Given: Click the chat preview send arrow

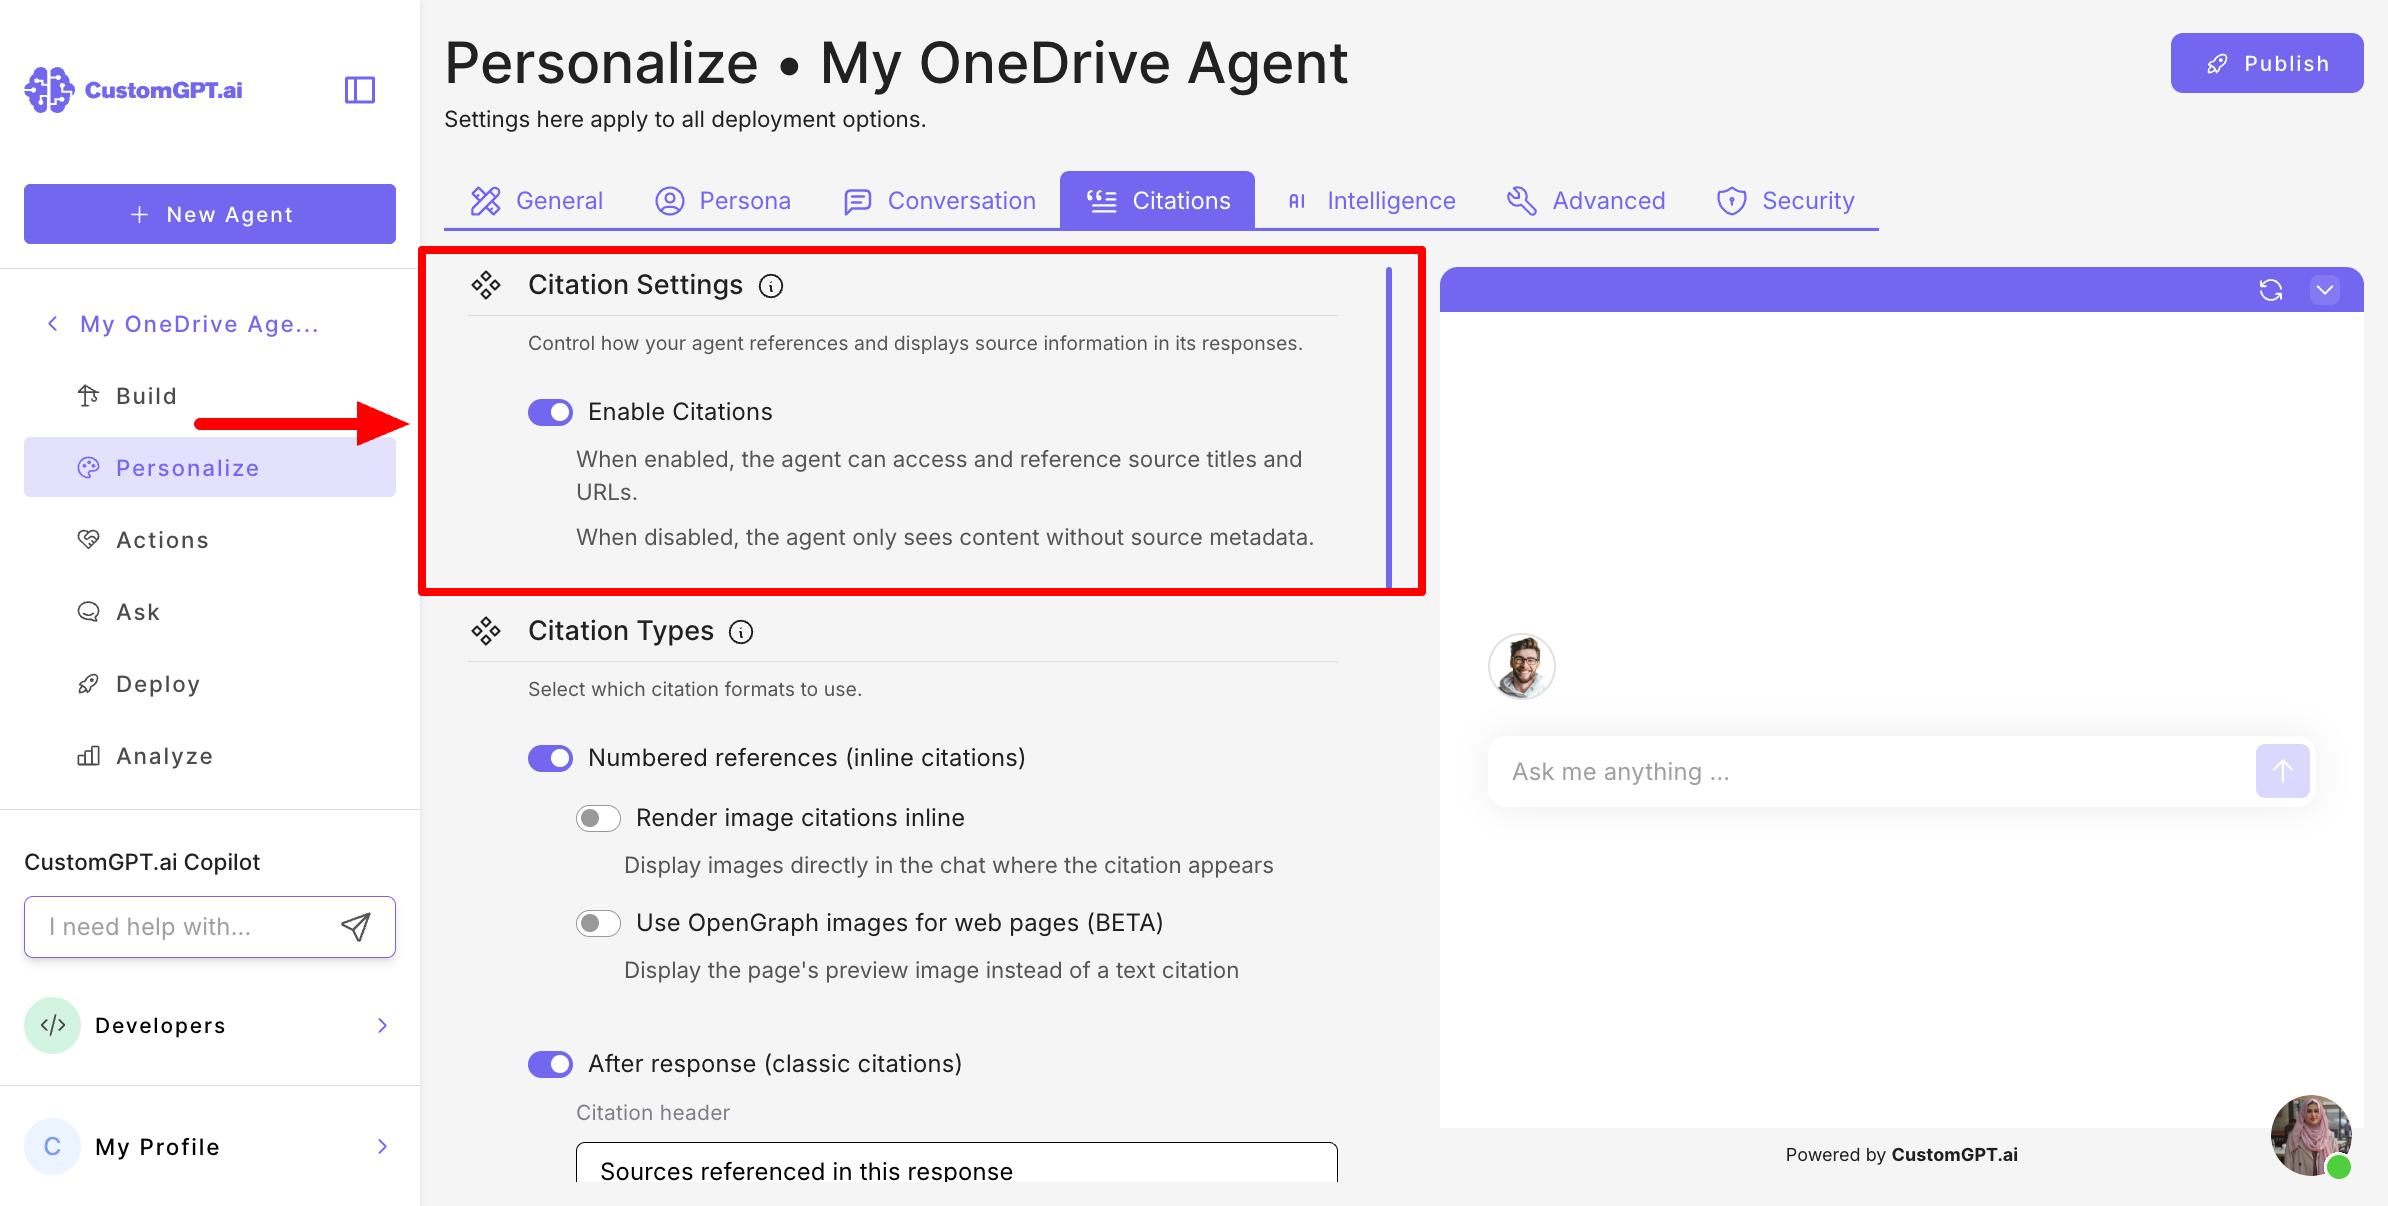Looking at the screenshot, I should tap(2282, 771).
